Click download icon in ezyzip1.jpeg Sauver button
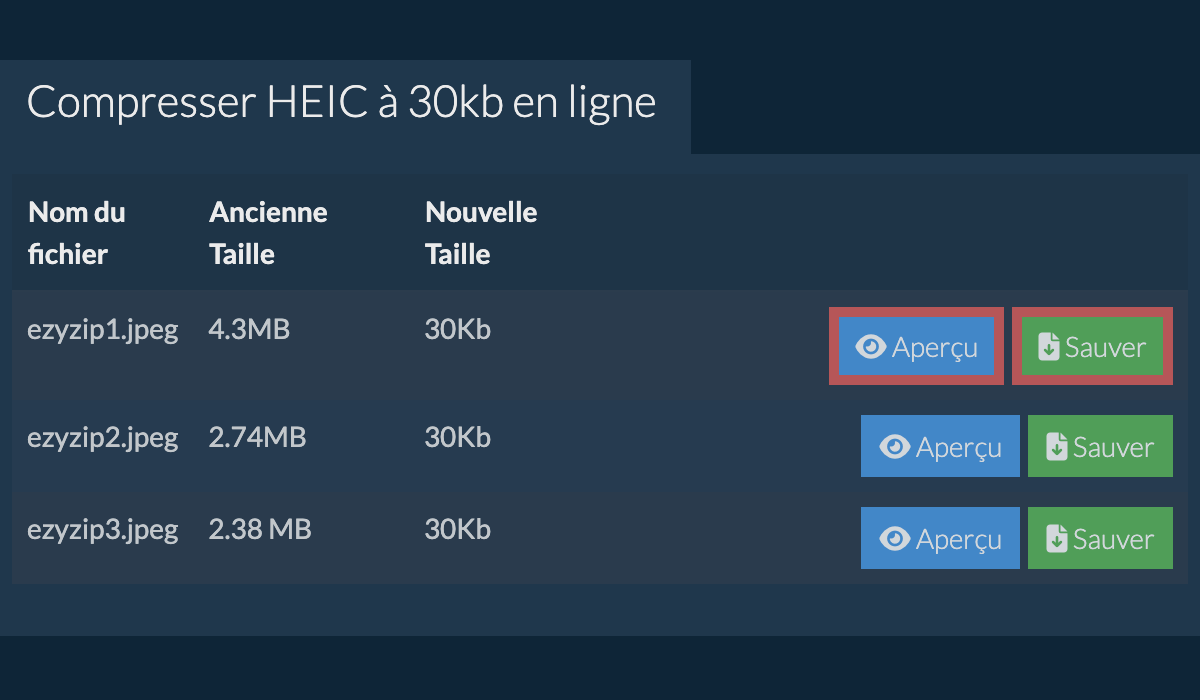Viewport: 1200px width, 700px height. tap(1048, 347)
